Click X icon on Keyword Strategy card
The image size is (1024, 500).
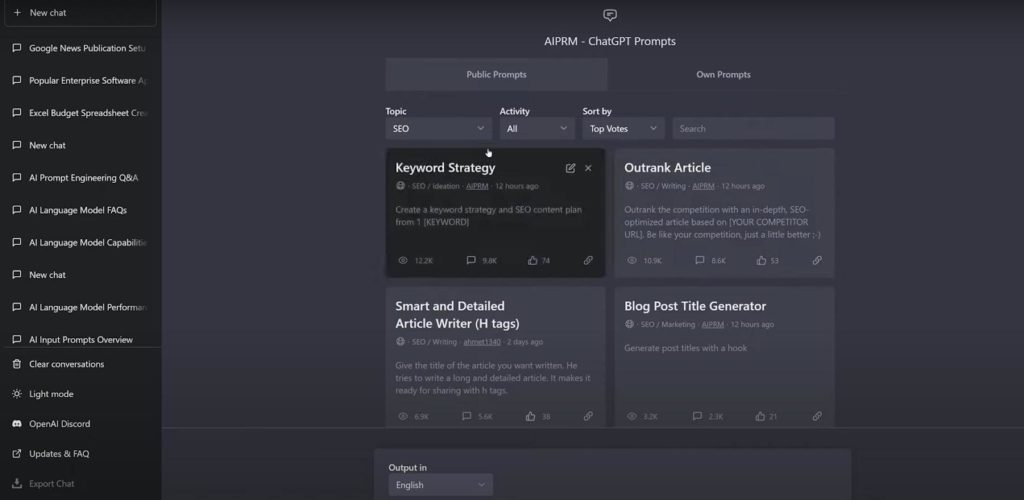coord(588,168)
